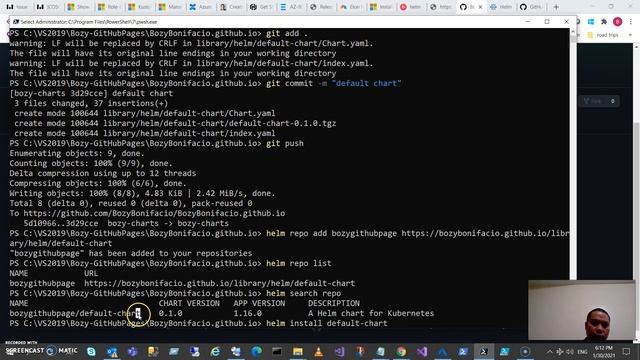Launch Internet Explorer from taskbar

tap(215, 351)
